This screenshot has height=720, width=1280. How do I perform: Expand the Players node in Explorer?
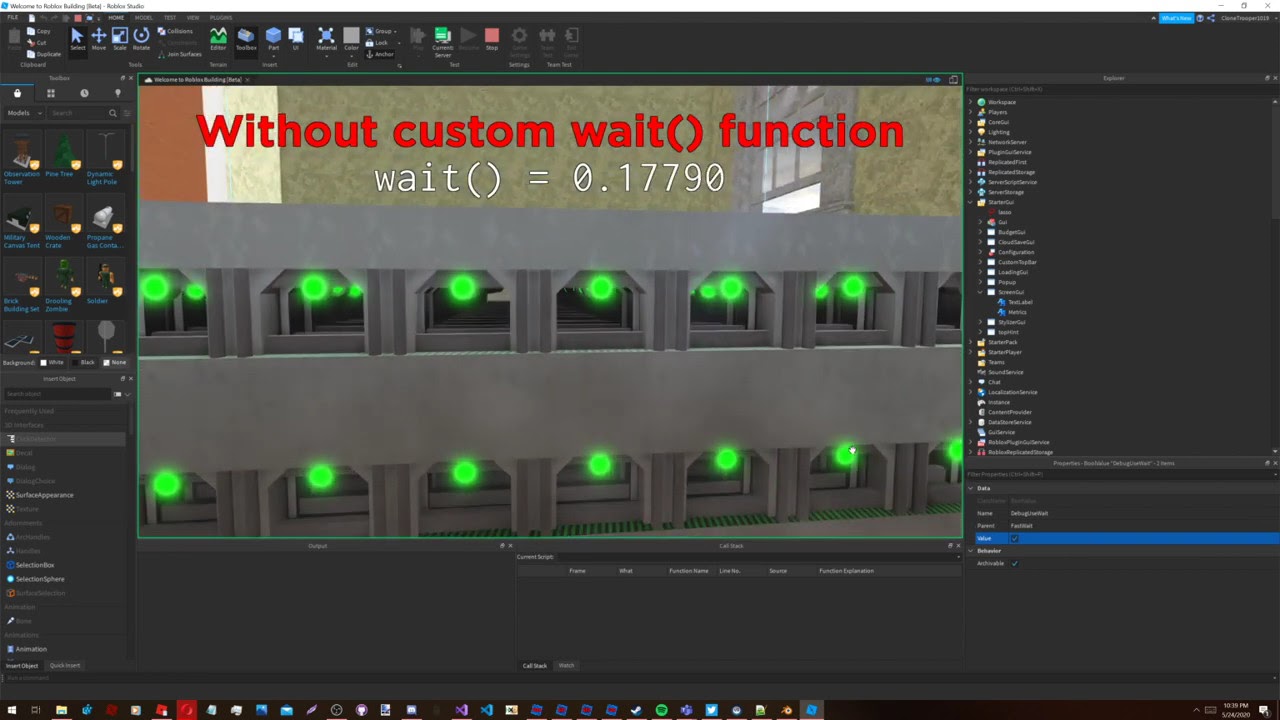click(970, 112)
